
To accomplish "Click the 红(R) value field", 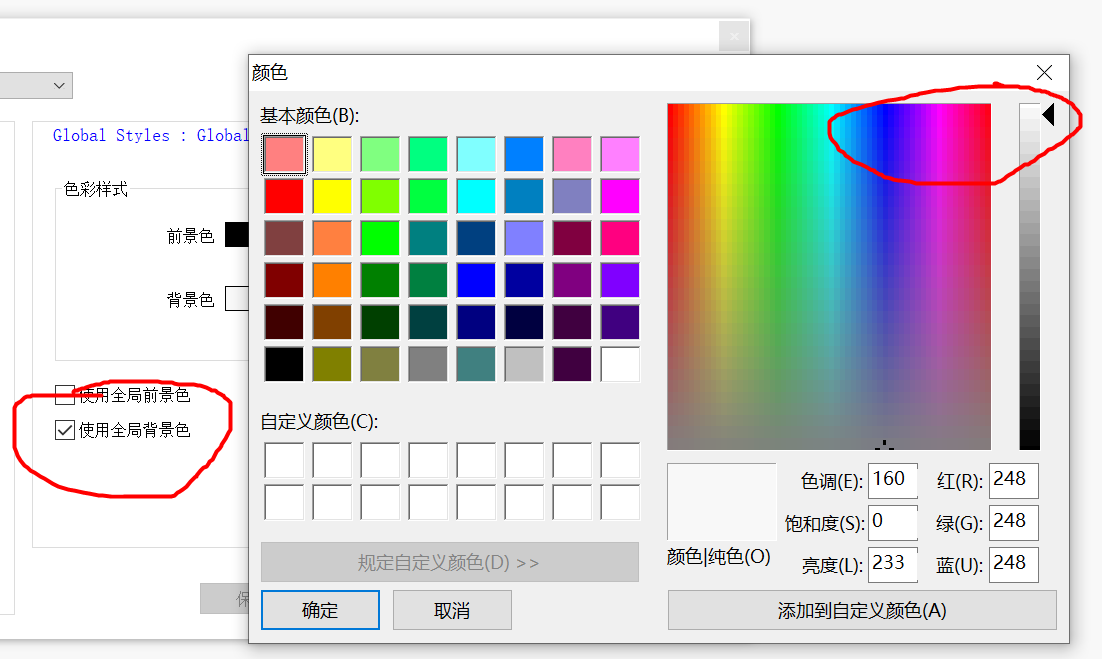I will point(1013,481).
